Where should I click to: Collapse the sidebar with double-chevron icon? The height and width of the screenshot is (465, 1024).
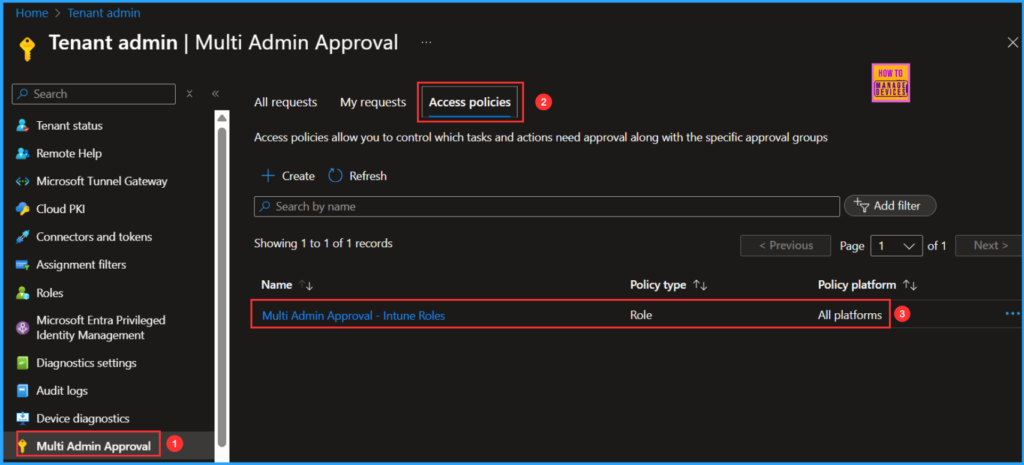215,94
